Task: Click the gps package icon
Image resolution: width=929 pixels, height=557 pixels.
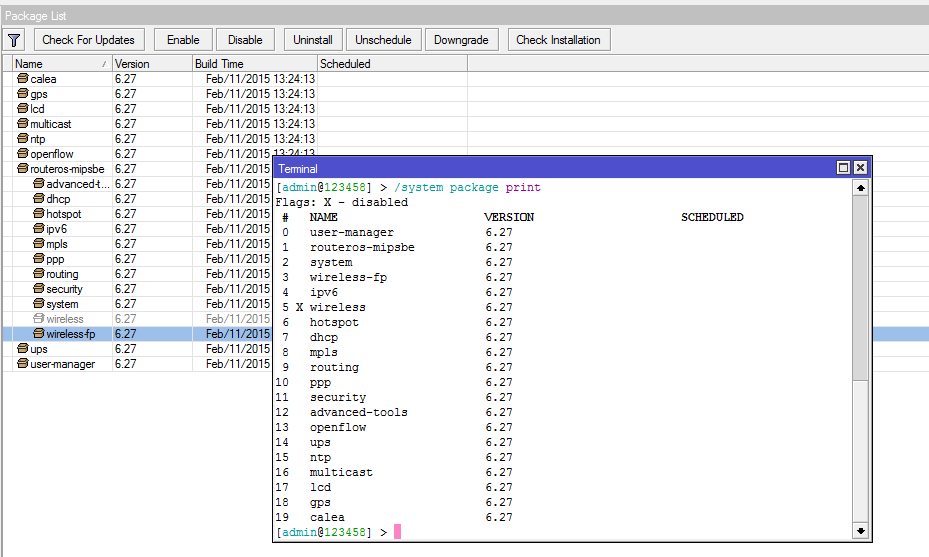Action: click(x=23, y=93)
